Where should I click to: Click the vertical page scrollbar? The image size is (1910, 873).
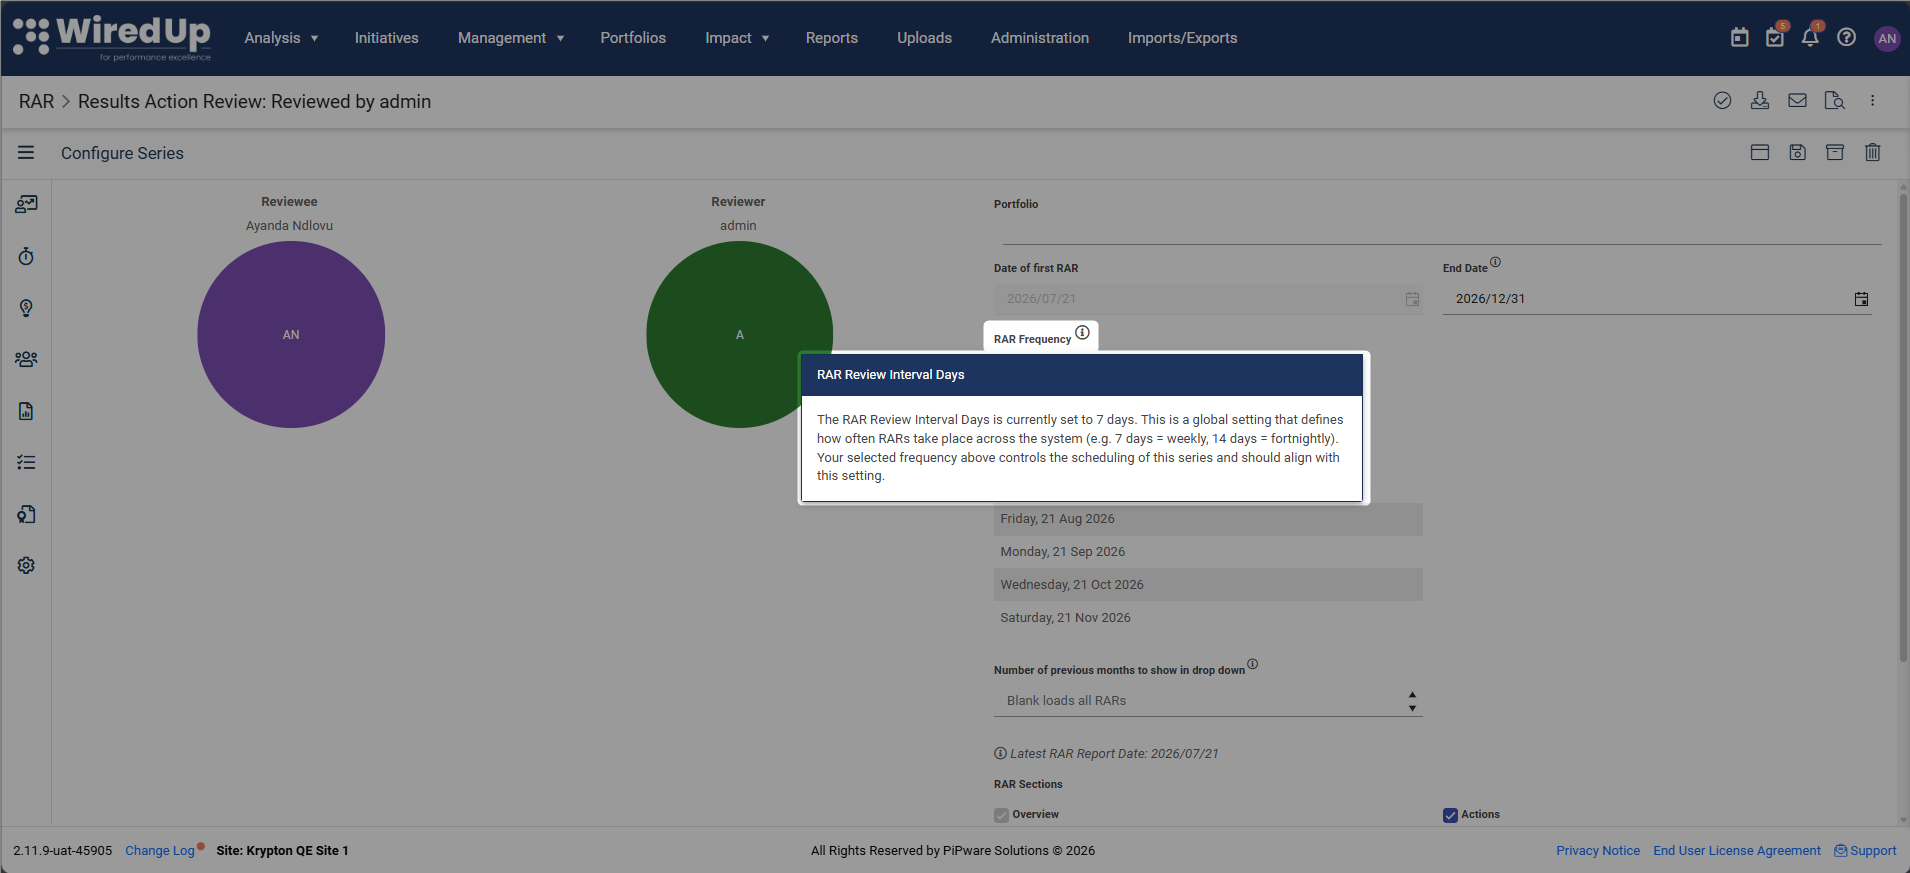(x=1903, y=427)
